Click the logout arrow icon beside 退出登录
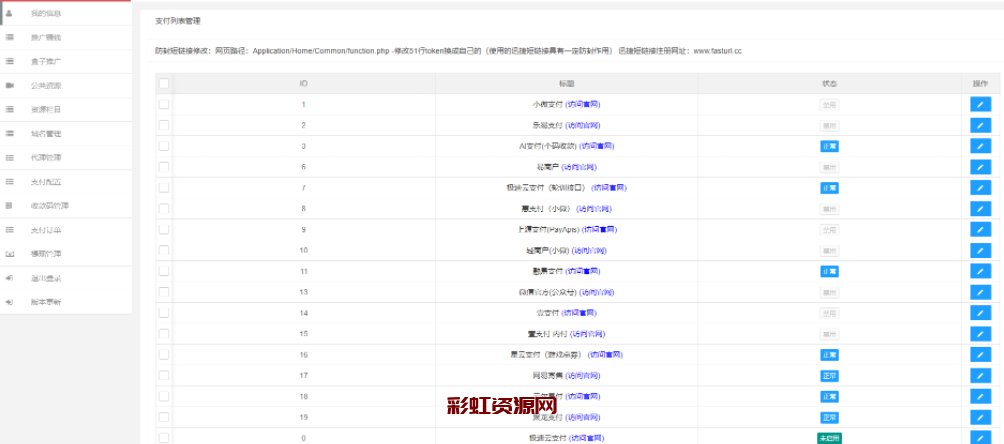The width and height of the screenshot is (1004, 444). pyautogui.click(x=9, y=278)
